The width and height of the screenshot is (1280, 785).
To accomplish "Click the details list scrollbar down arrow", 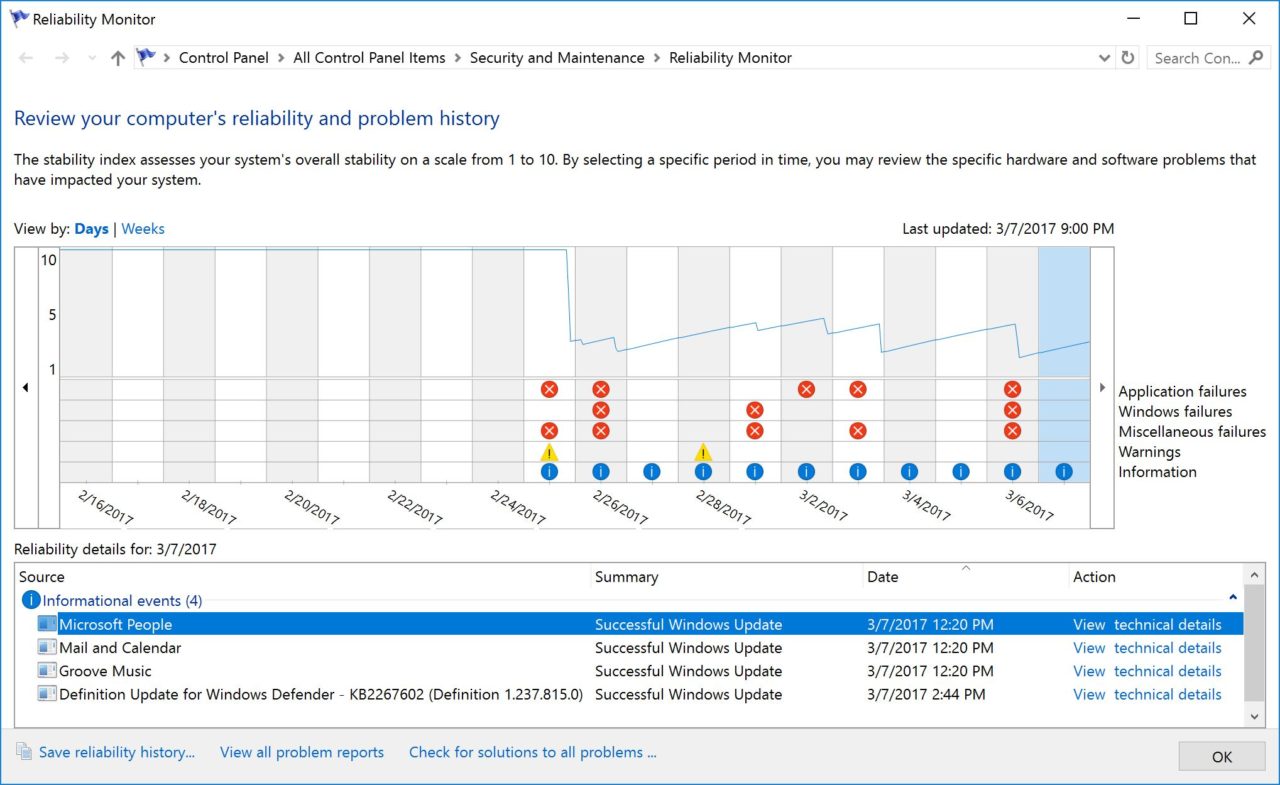I will click(x=1255, y=717).
